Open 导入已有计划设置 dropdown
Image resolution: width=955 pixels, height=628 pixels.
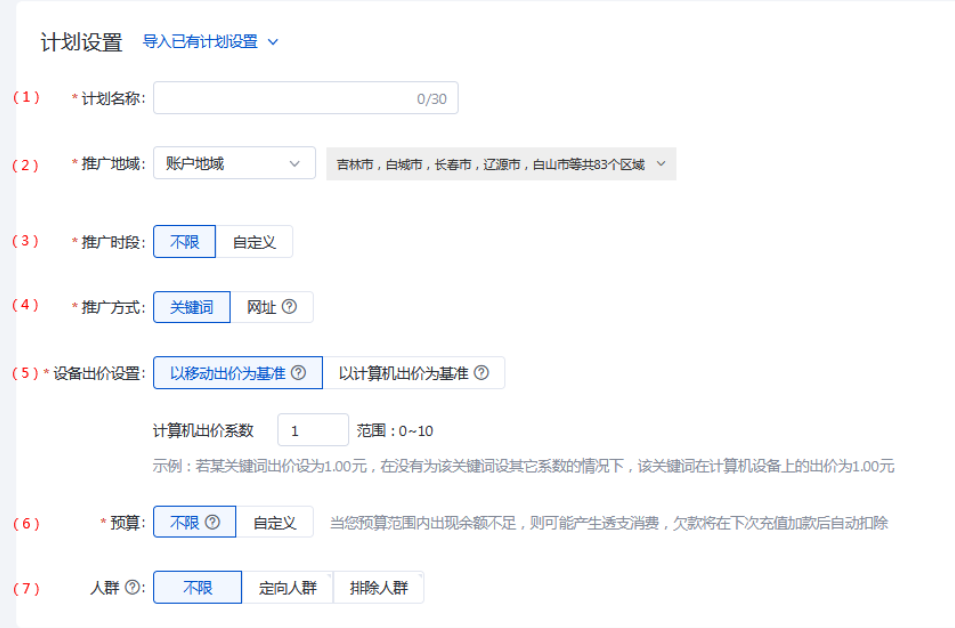210,42
